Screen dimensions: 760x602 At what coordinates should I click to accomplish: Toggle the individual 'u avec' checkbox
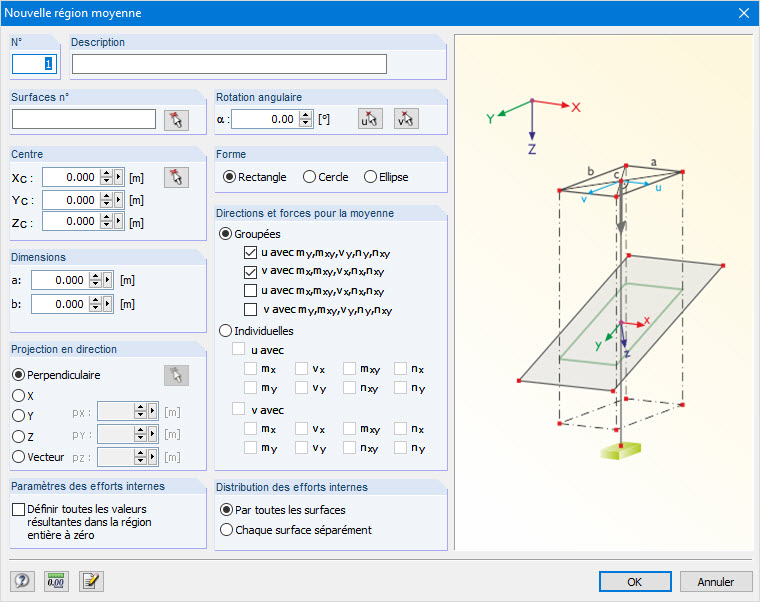[238, 349]
